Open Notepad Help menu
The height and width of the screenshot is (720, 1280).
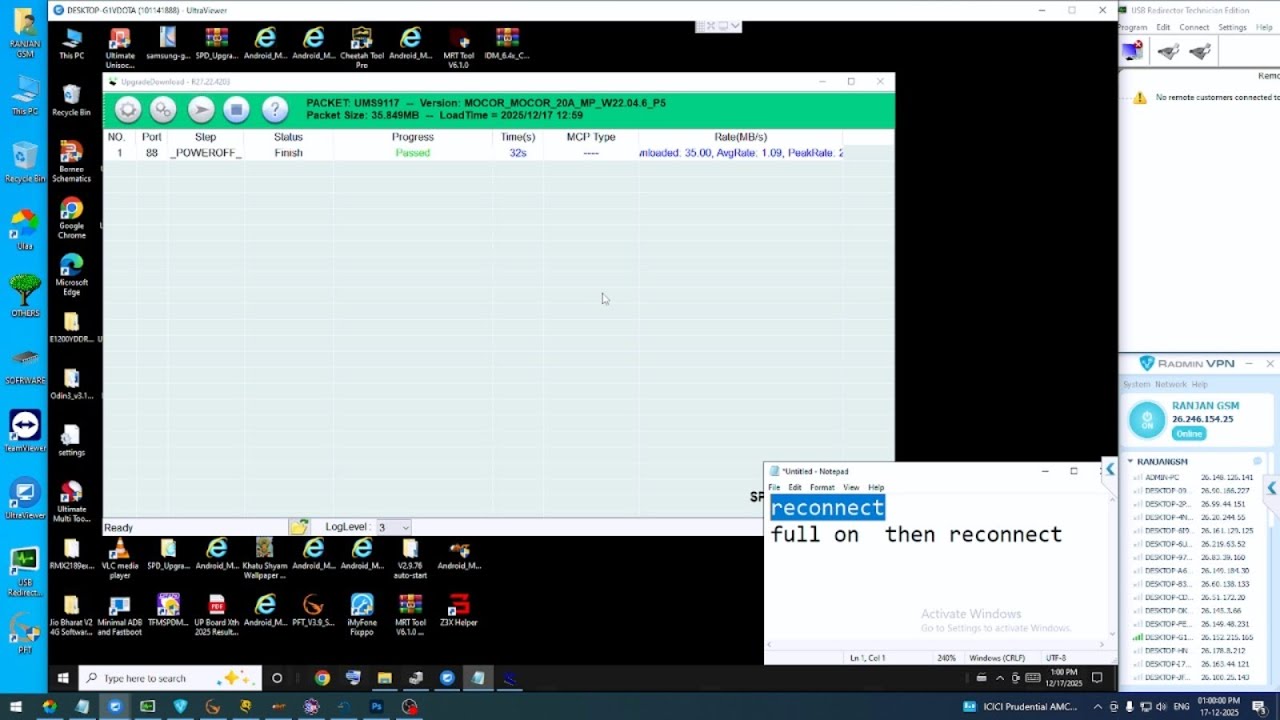tap(876, 487)
